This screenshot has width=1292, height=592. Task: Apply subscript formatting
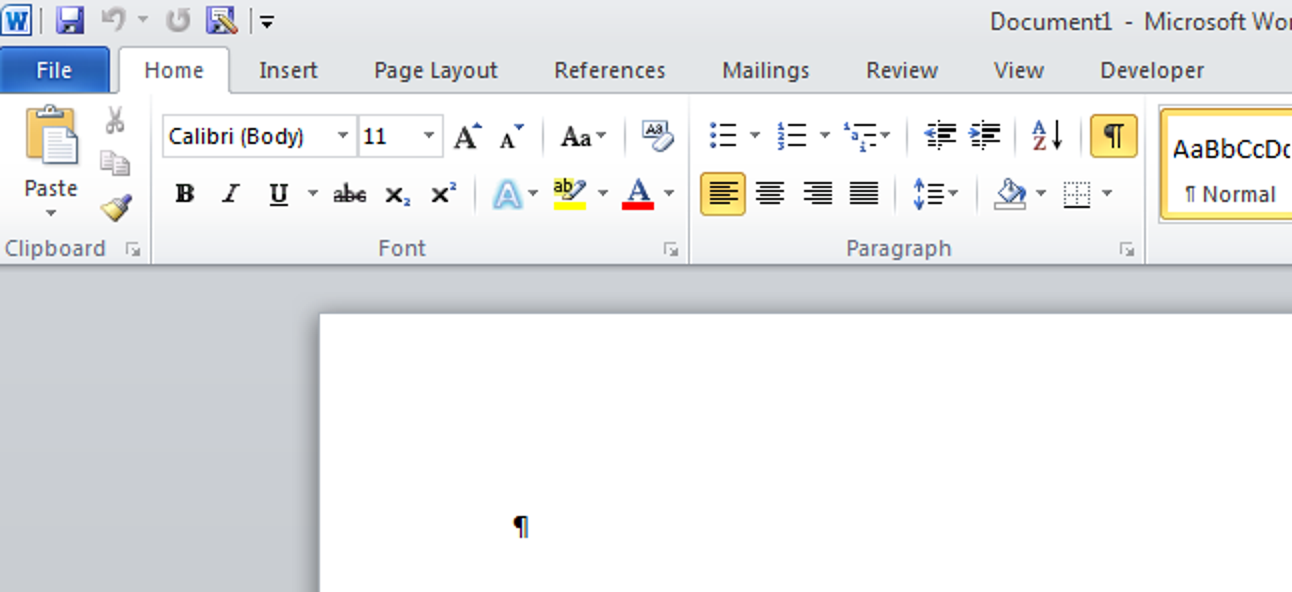[x=397, y=194]
